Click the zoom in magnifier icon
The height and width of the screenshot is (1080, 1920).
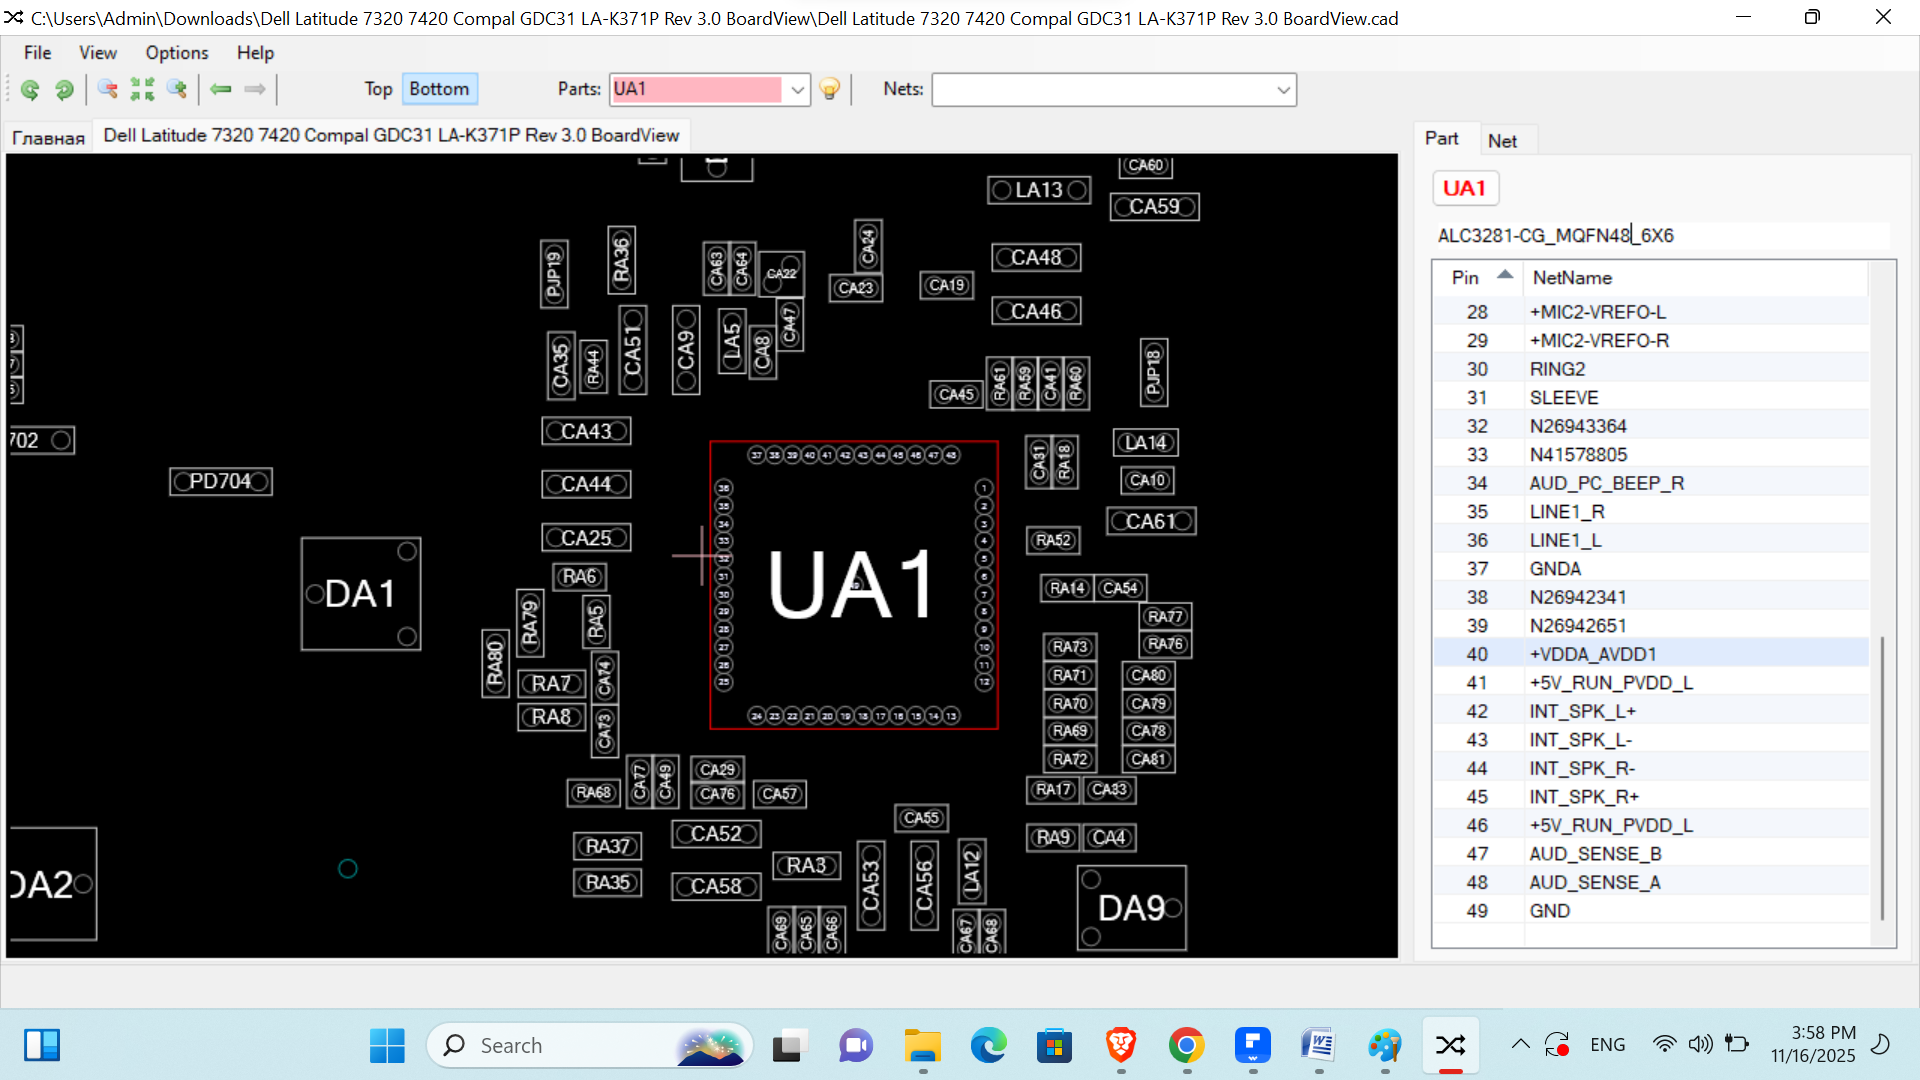[177, 90]
